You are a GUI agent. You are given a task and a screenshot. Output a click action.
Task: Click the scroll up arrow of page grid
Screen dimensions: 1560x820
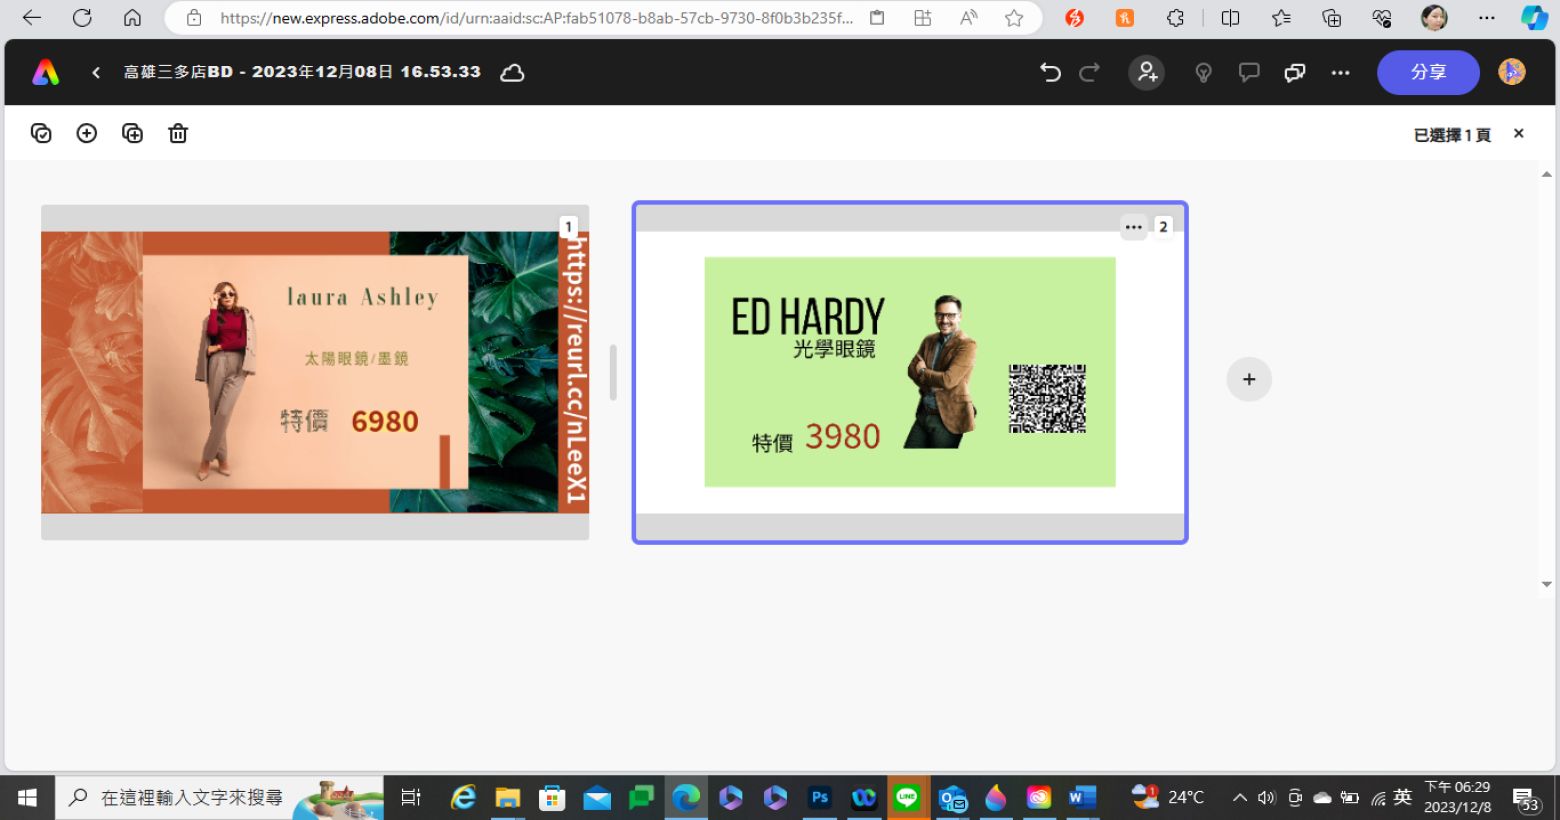pyautogui.click(x=1547, y=174)
